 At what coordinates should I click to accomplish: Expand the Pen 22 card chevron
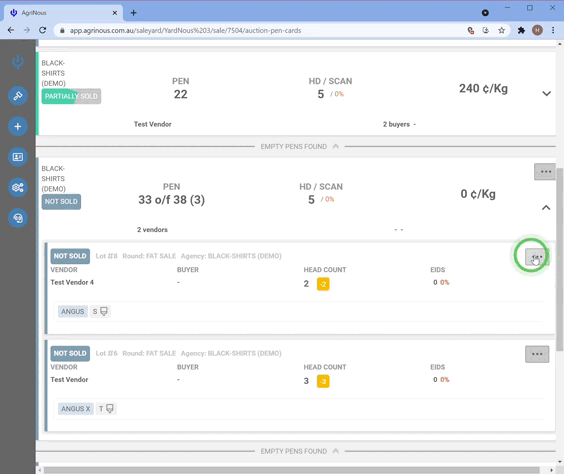(x=546, y=94)
